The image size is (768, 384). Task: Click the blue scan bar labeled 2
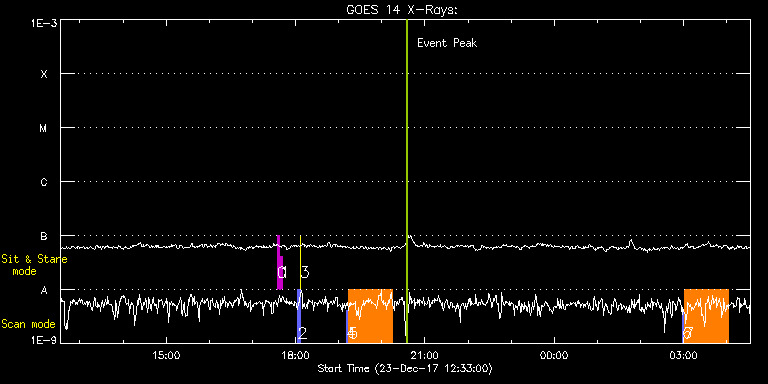point(299,316)
